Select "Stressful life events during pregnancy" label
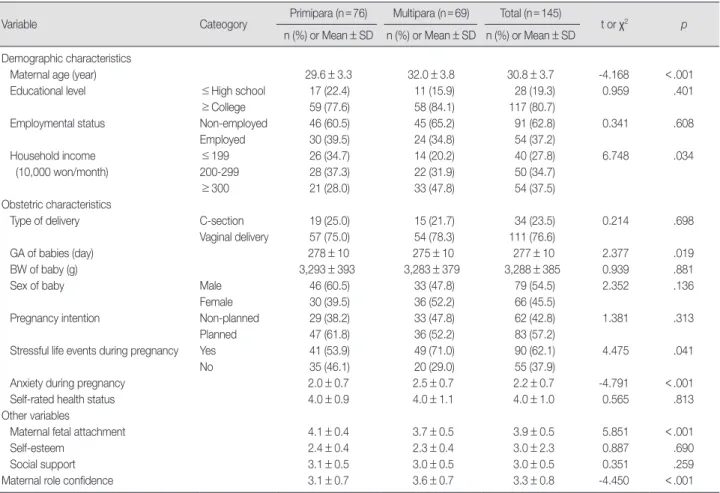The image size is (720, 493). coord(94,351)
